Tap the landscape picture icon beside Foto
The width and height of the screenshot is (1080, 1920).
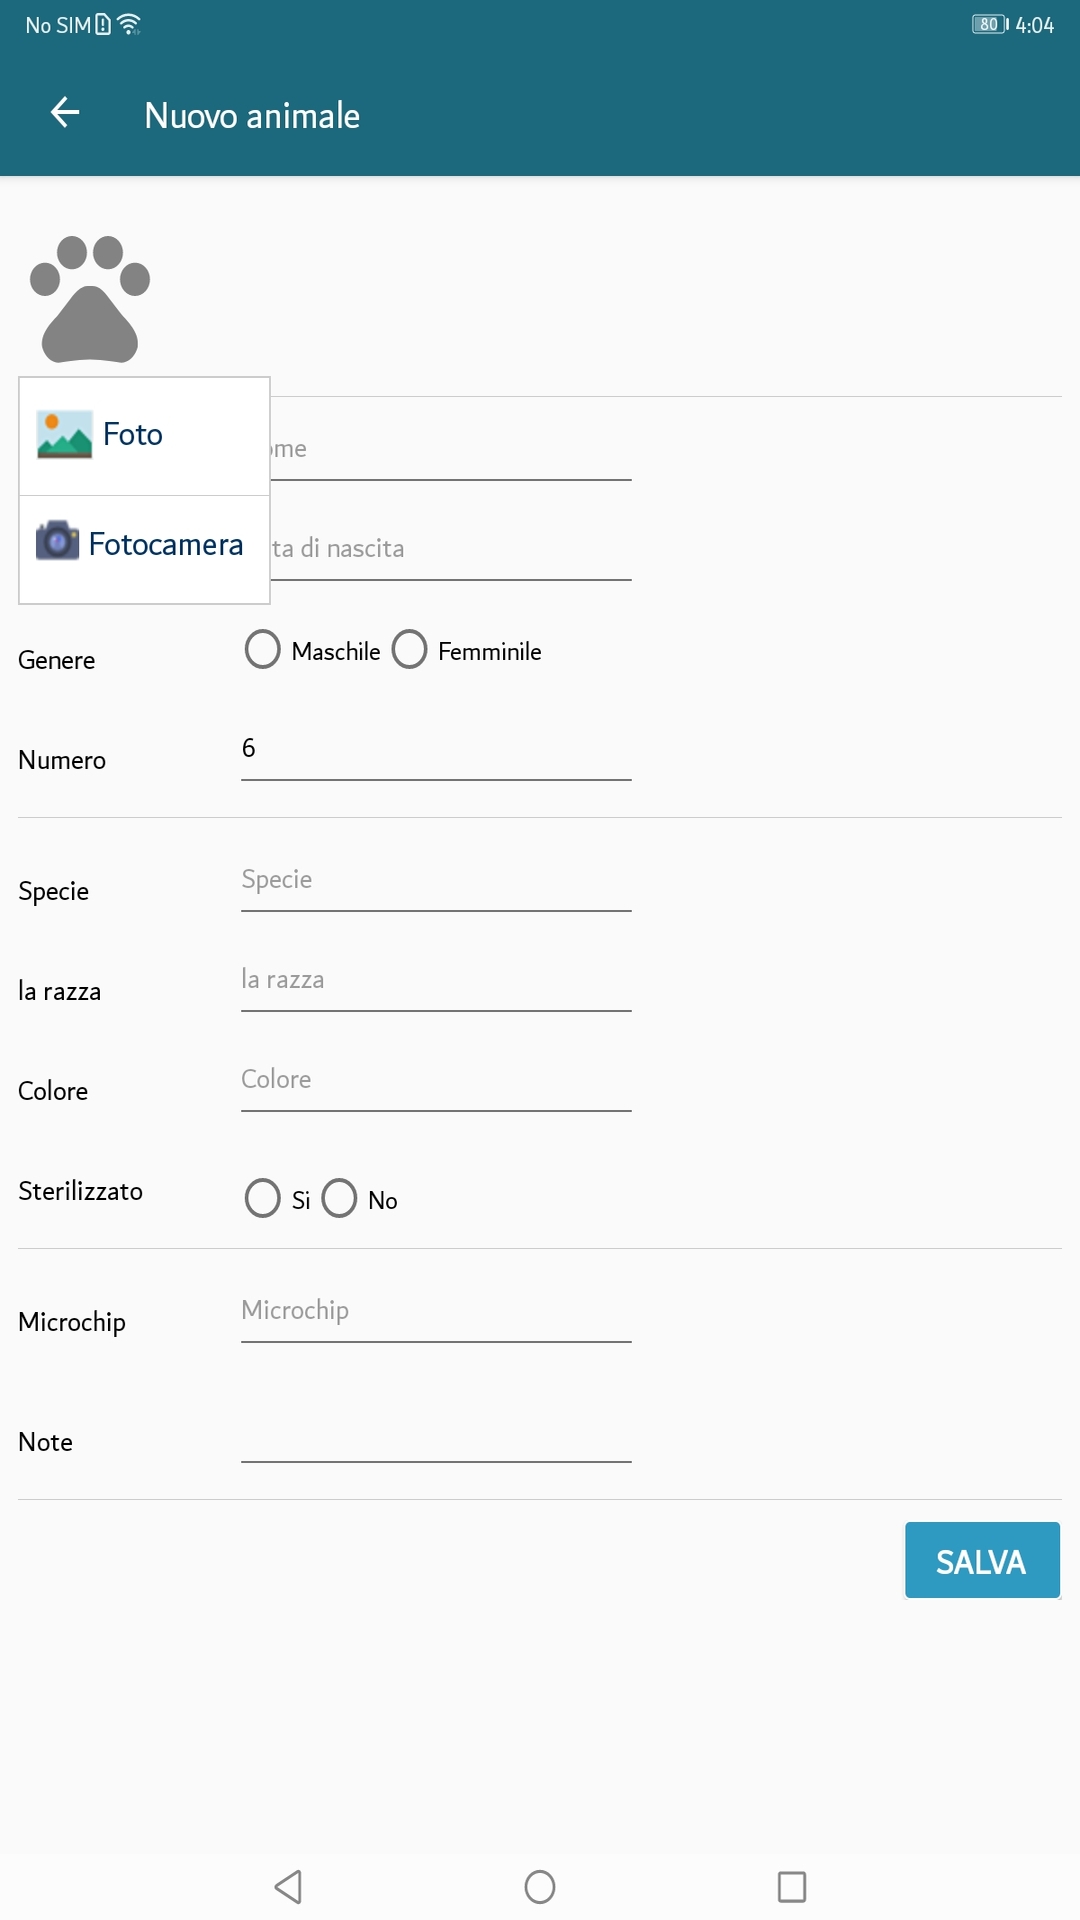click(64, 435)
